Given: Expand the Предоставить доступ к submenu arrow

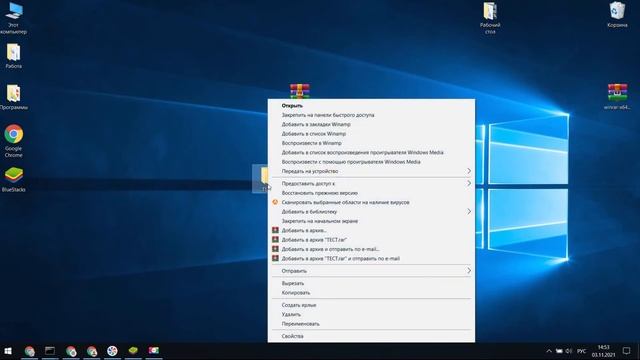Looking at the screenshot, I should 469,183.
